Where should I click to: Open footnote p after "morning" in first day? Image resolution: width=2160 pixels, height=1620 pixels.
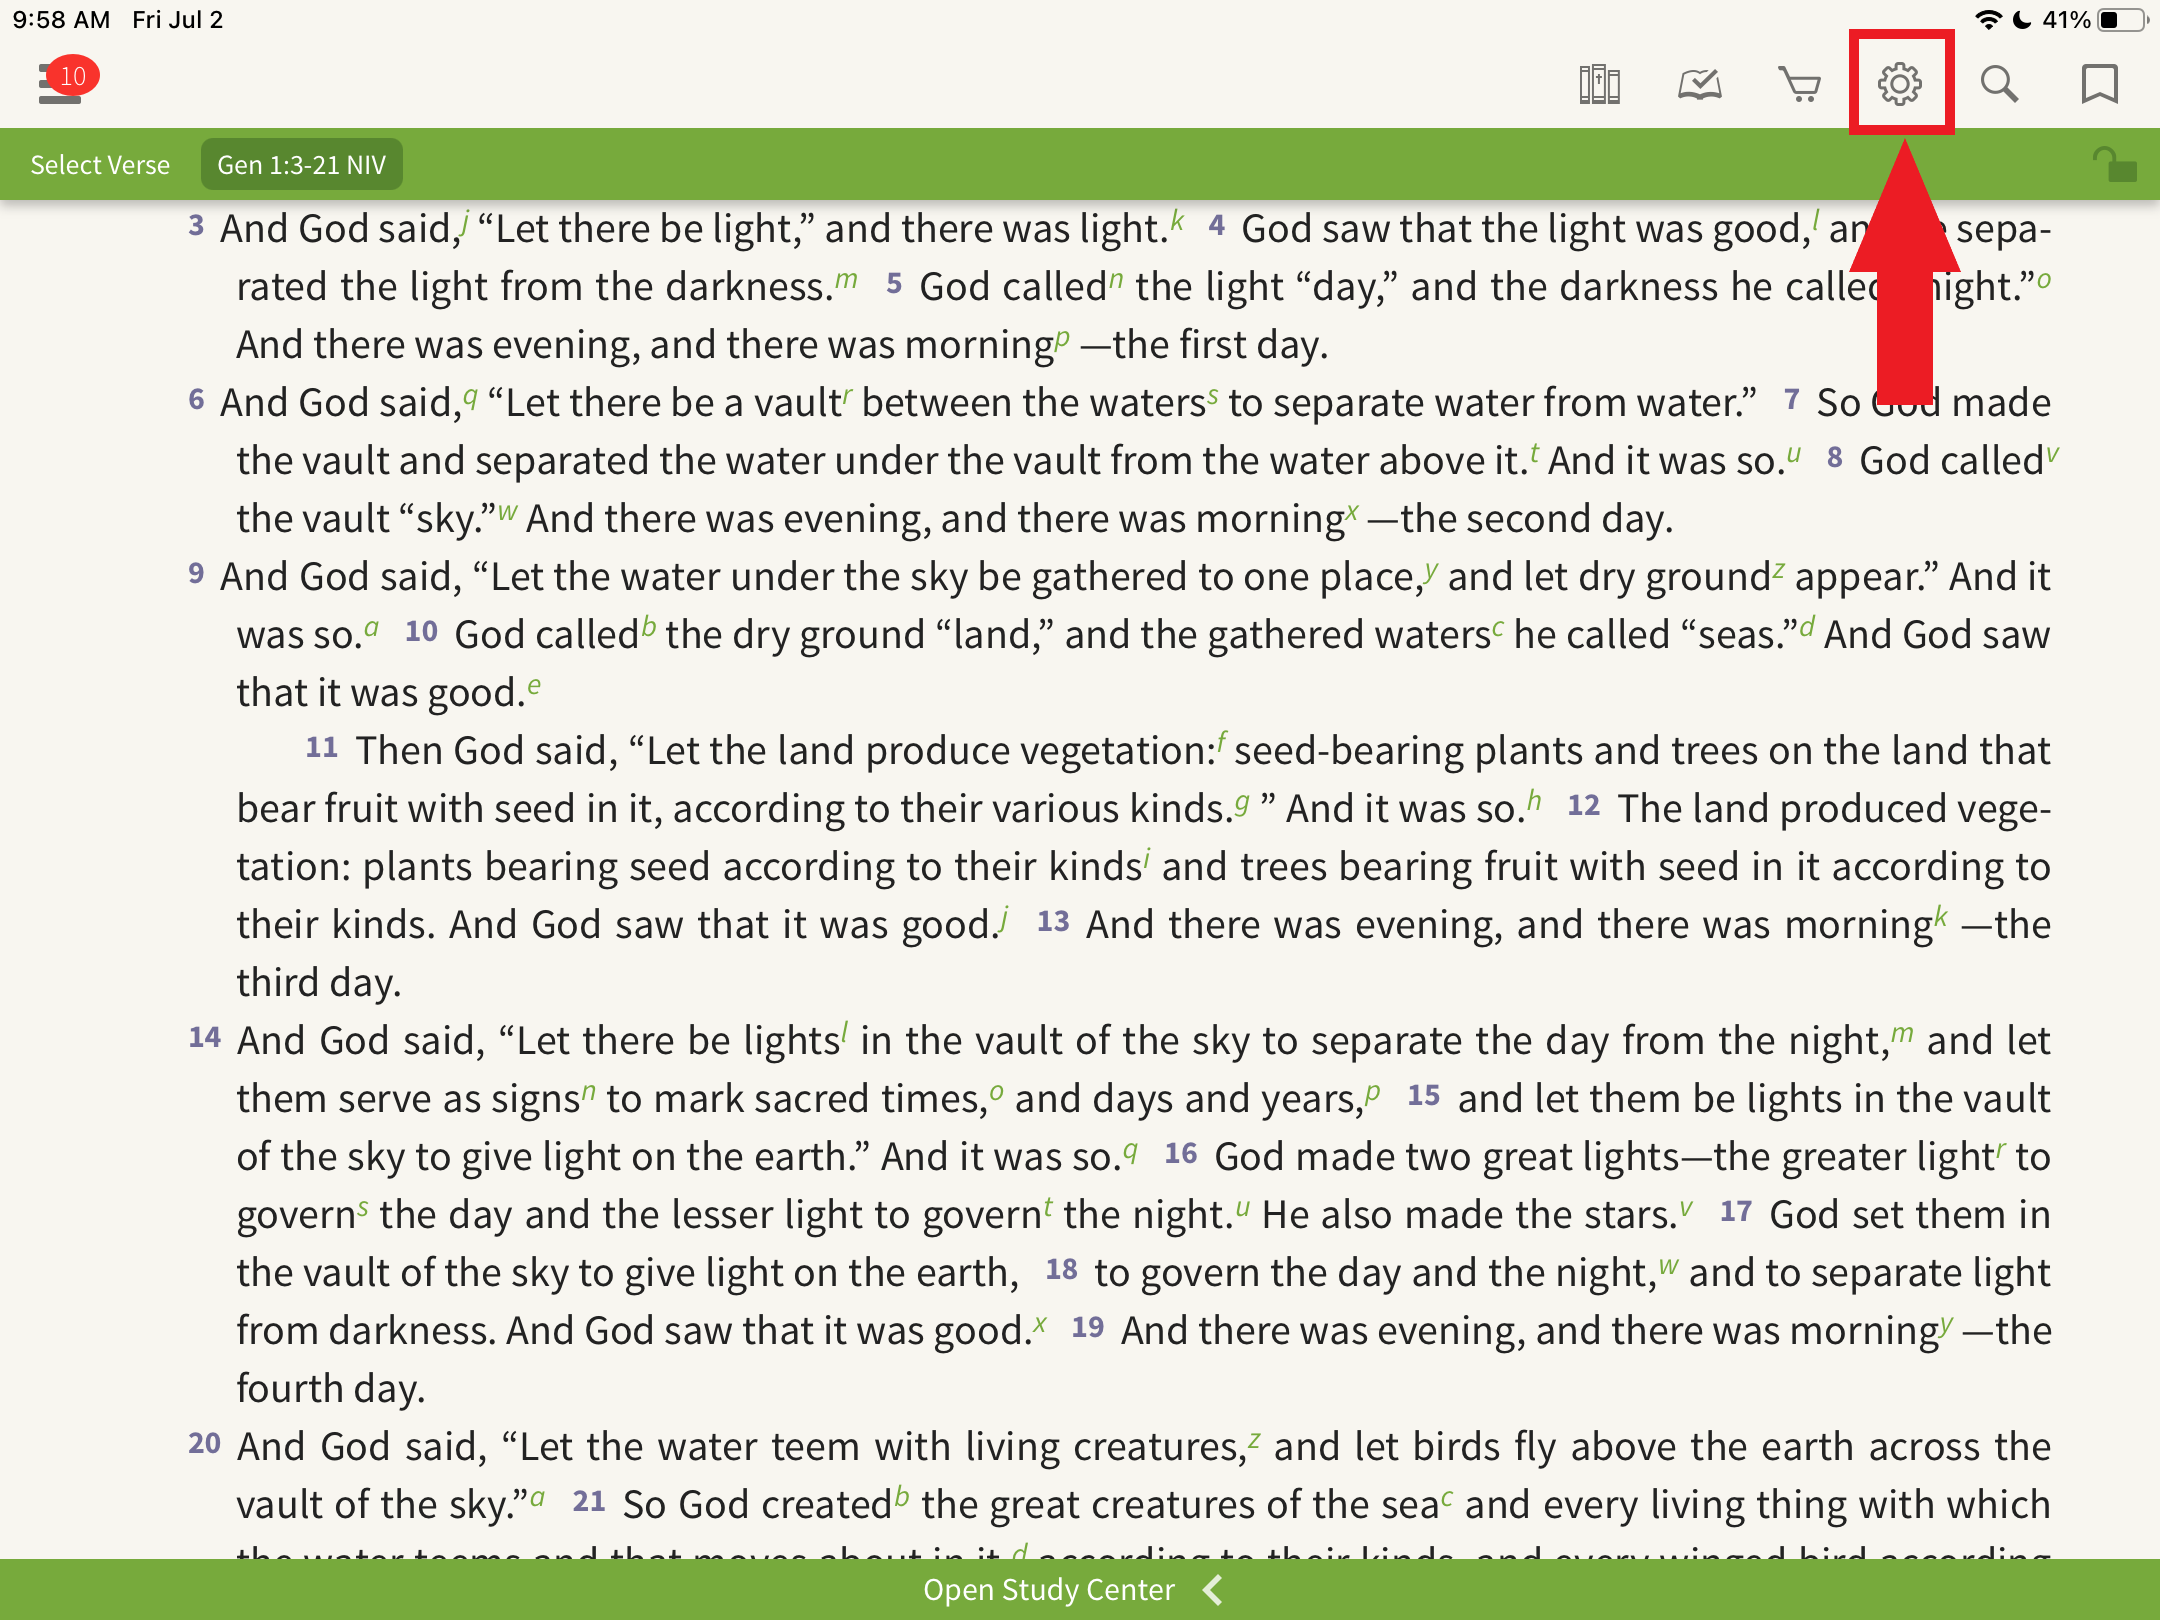tap(1062, 338)
